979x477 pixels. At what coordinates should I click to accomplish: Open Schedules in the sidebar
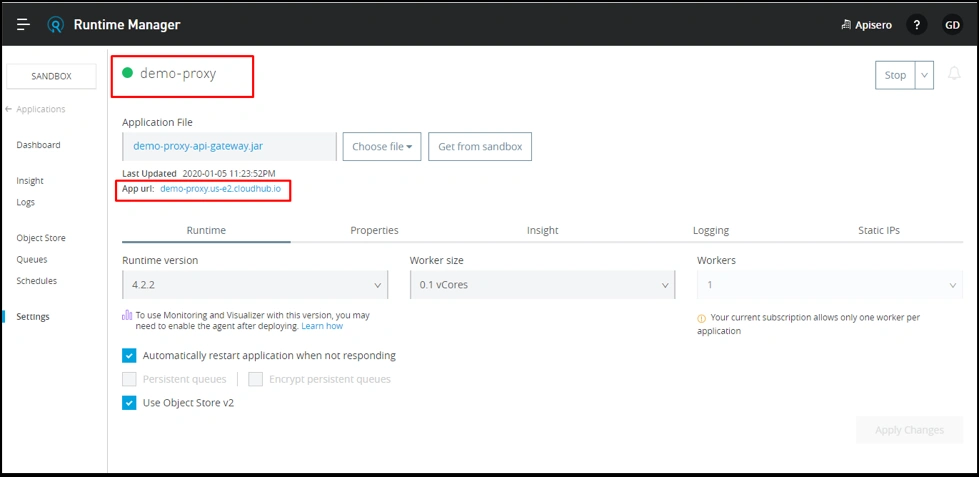pos(37,281)
